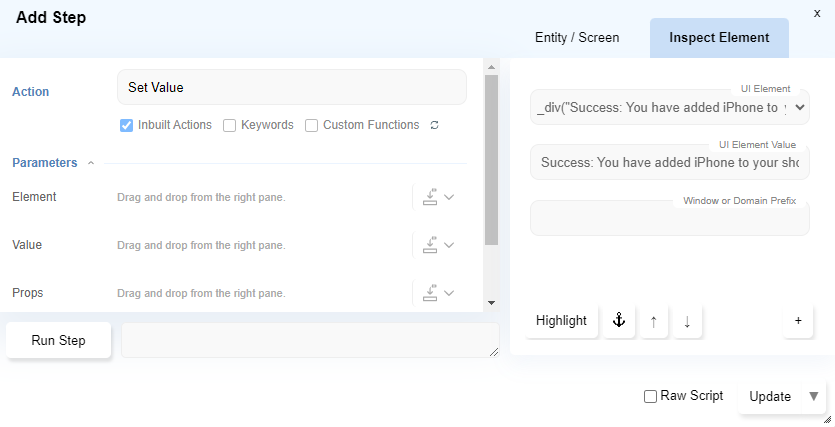
Task: Switch to the Entity / Screen tab
Action: pyautogui.click(x=577, y=38)
